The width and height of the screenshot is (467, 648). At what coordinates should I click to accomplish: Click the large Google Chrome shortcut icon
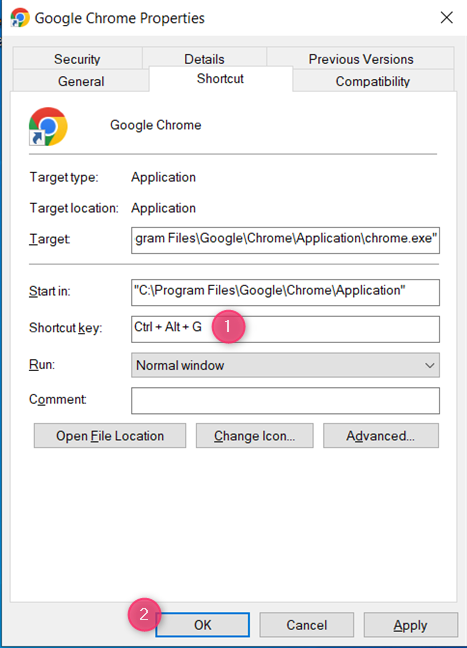48,126
